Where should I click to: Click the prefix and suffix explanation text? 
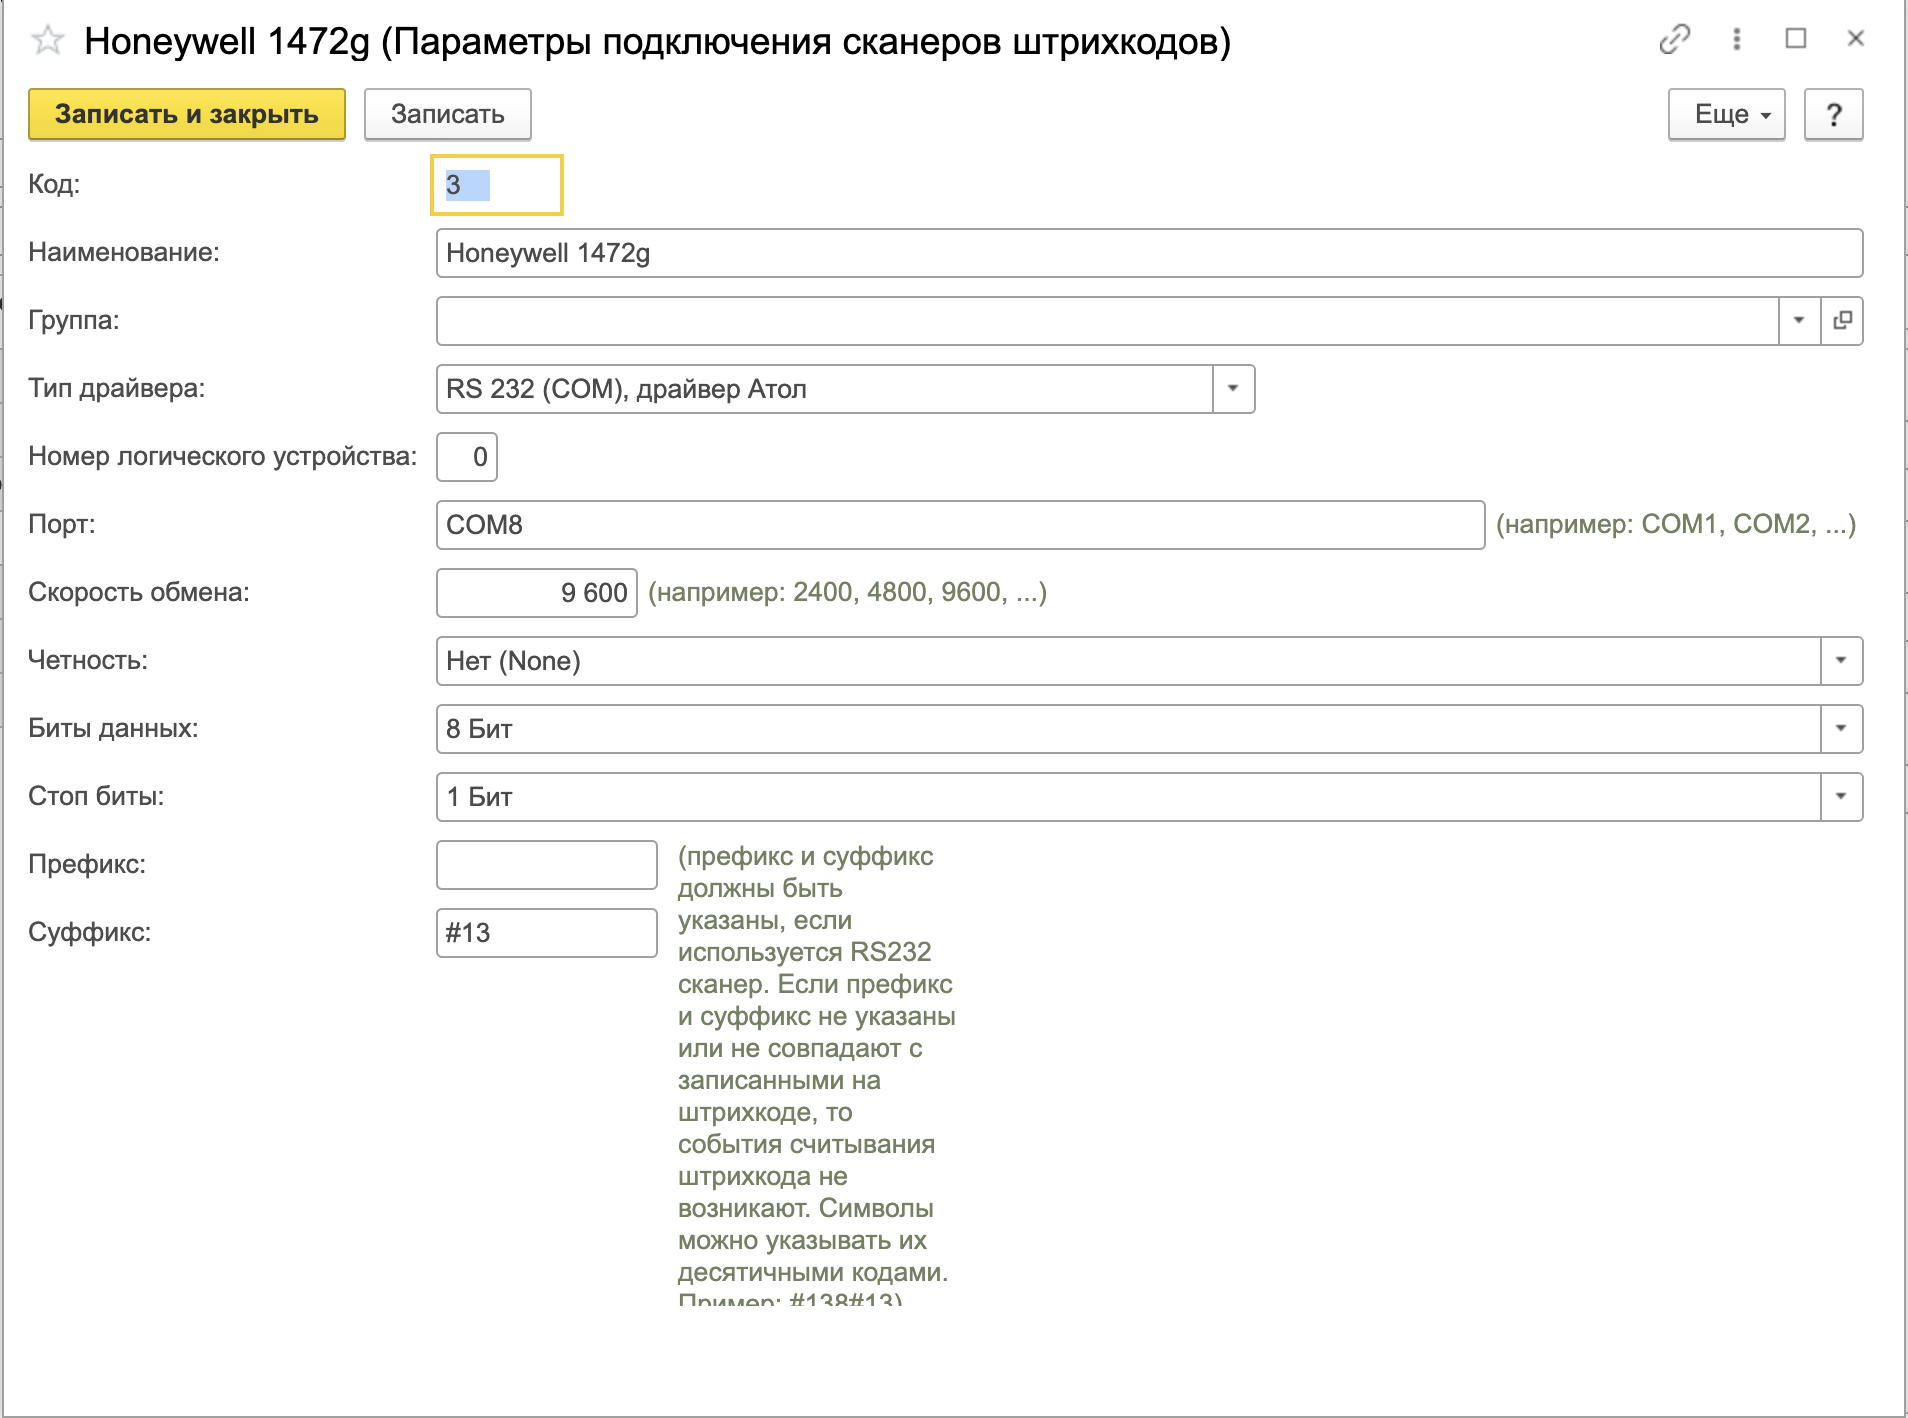(x=816, y=1076)
